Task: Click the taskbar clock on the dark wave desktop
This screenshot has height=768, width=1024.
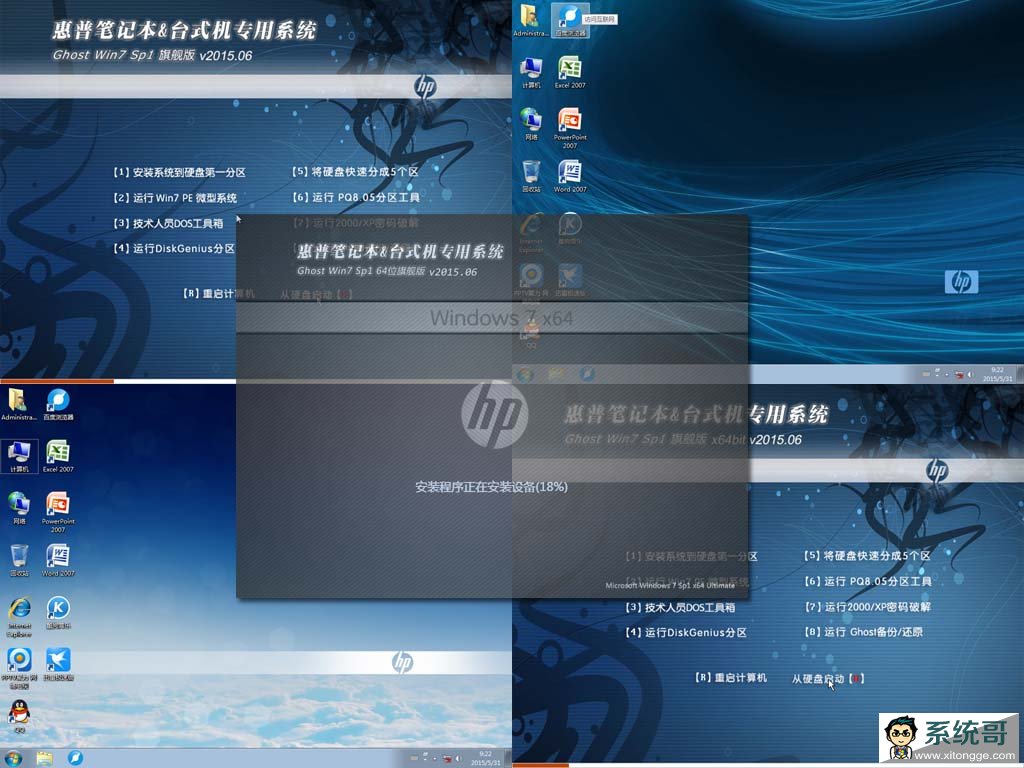Action: [x=997, y=374]
